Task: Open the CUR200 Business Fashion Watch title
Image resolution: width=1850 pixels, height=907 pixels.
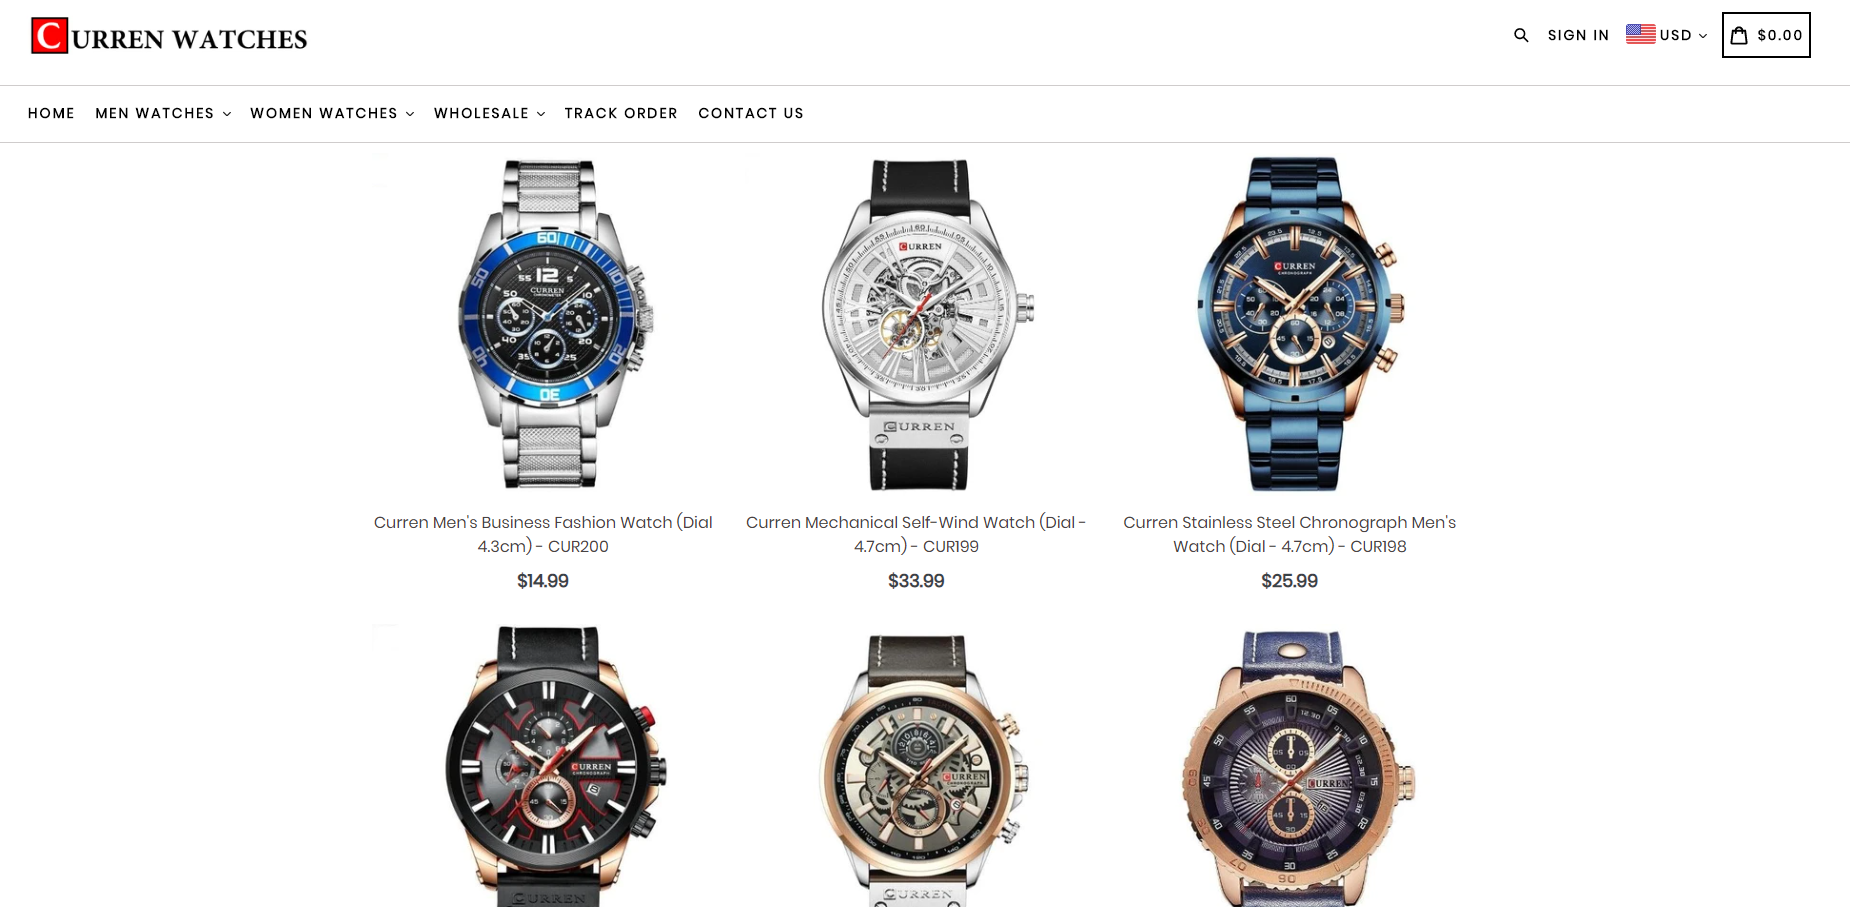Action: [543, 534]
